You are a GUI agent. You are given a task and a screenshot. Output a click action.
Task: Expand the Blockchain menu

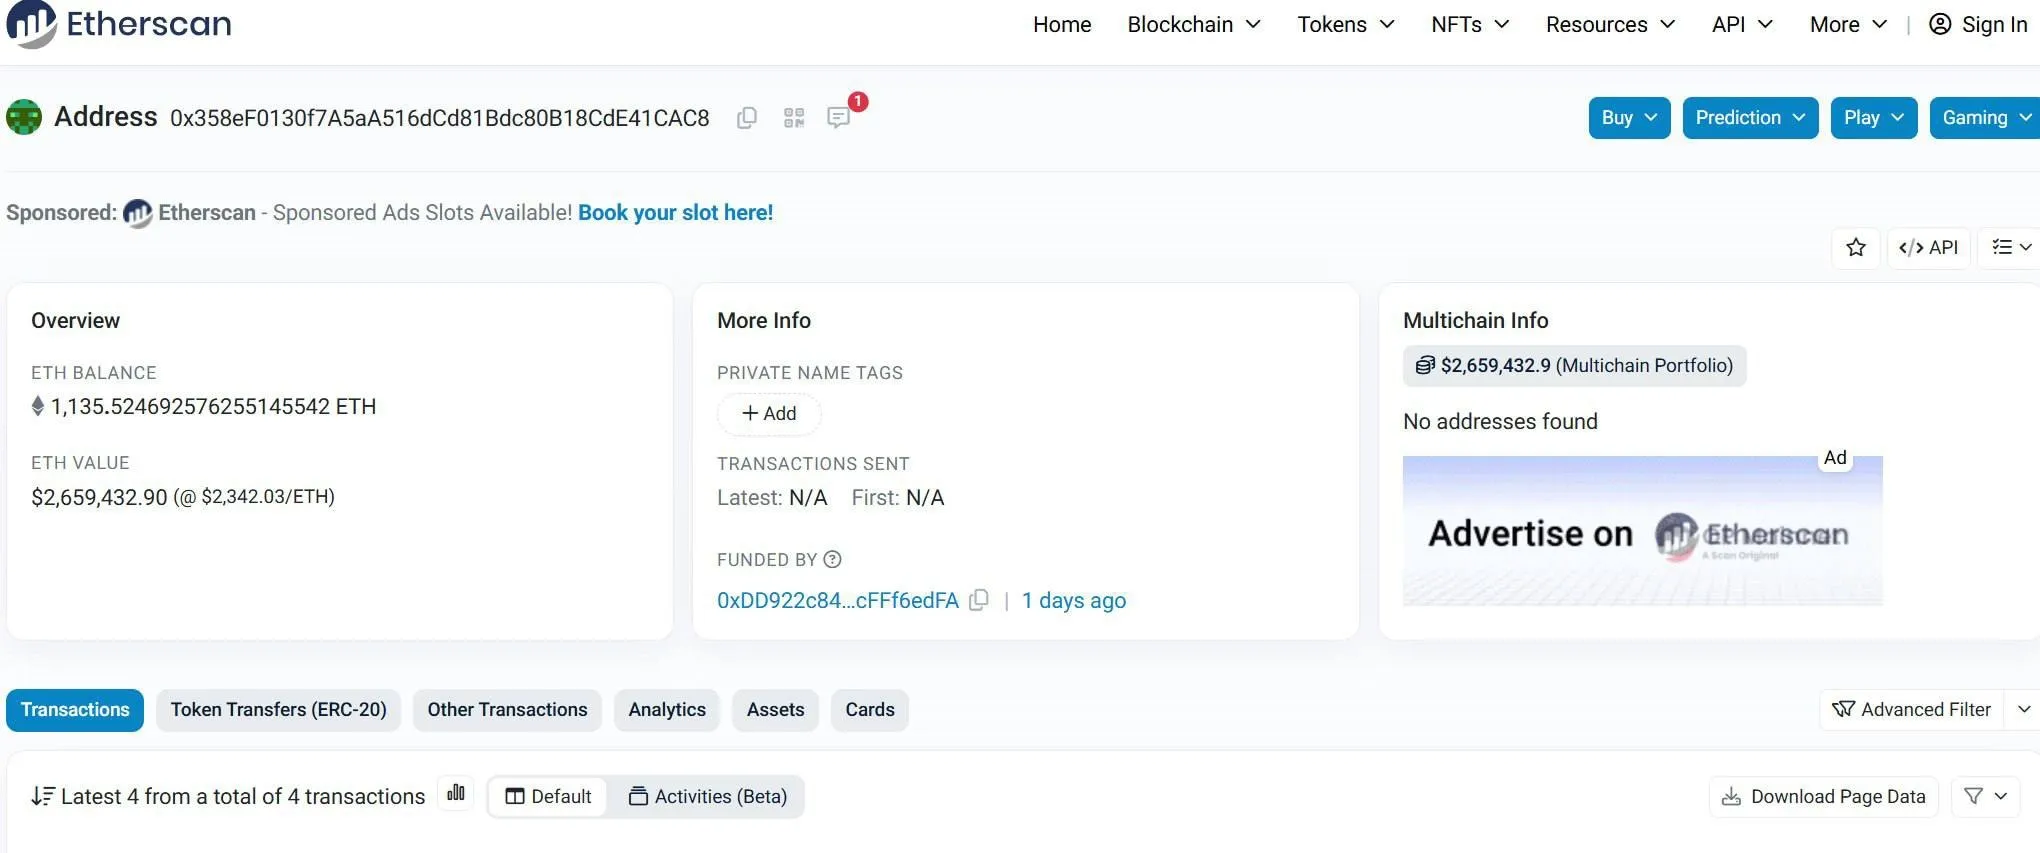tap(1194, 24)
